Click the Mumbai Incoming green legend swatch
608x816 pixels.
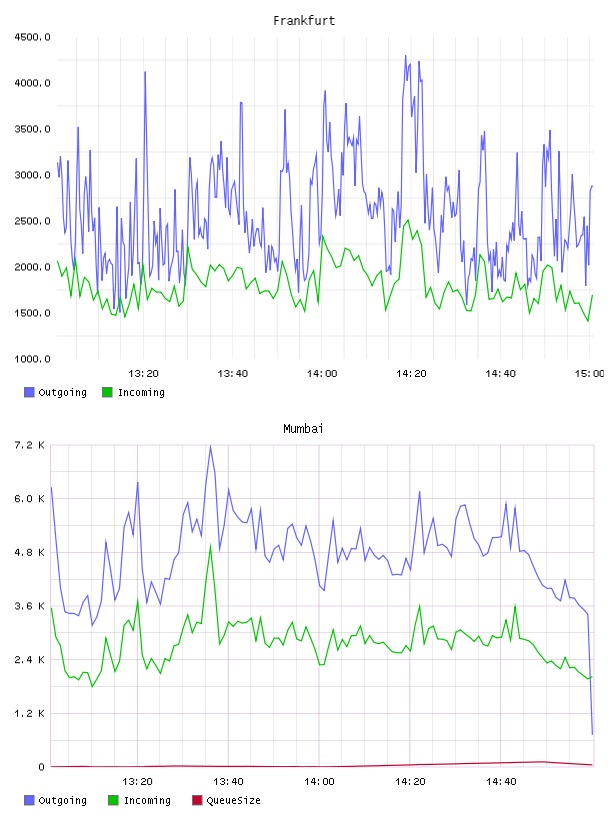[x=113, y=800]
